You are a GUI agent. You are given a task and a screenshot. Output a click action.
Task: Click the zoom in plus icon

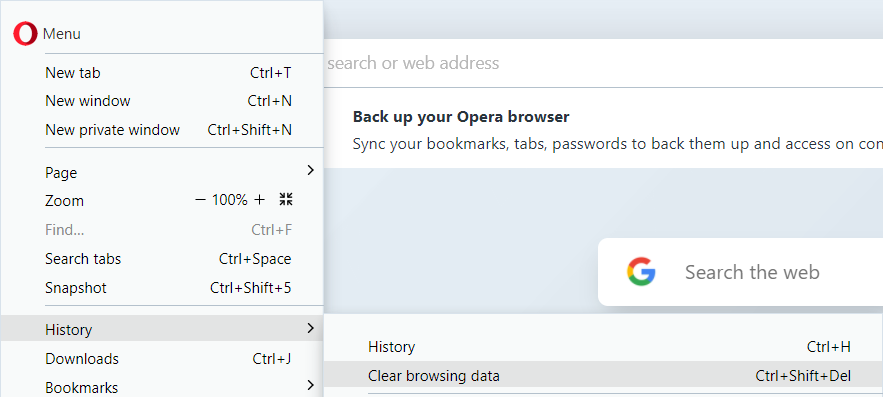259,199
